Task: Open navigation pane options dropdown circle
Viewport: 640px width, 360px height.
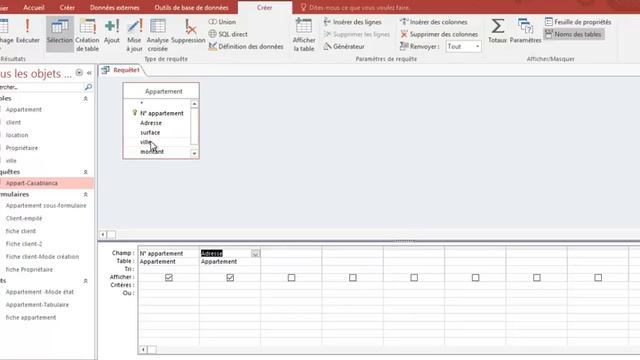Action: click(79, 73)
